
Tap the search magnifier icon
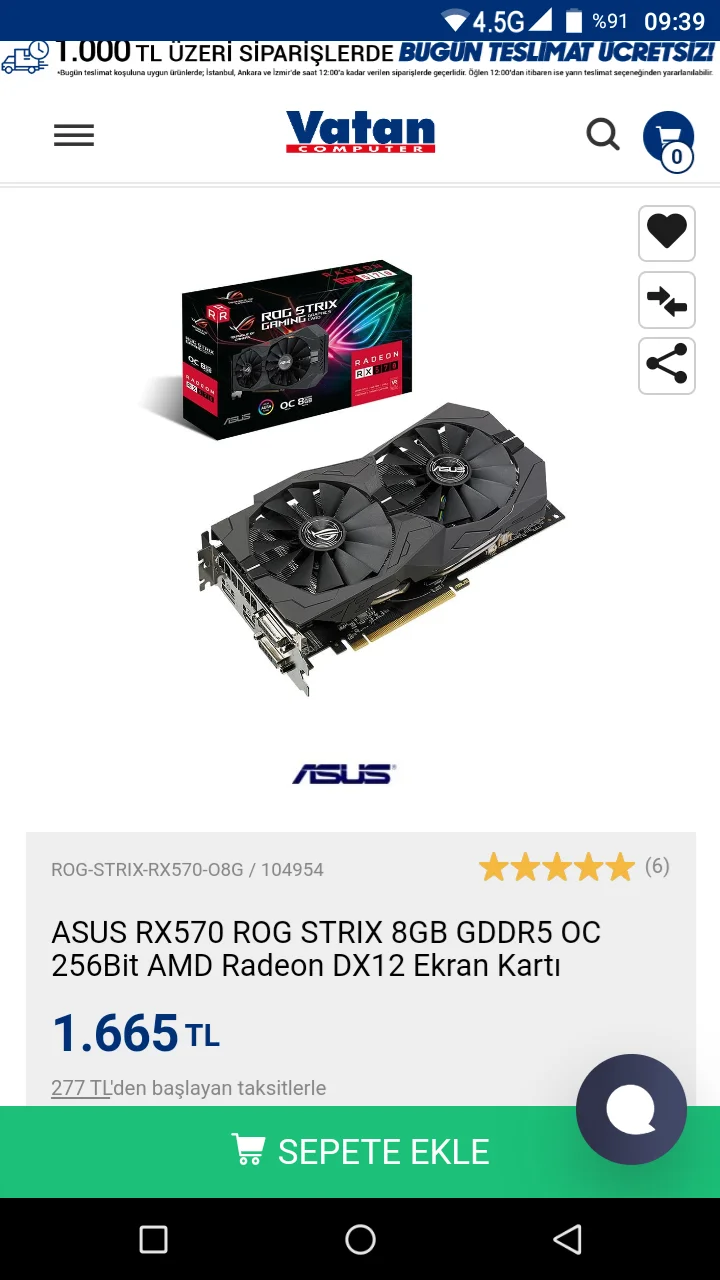tap(603, 134)
